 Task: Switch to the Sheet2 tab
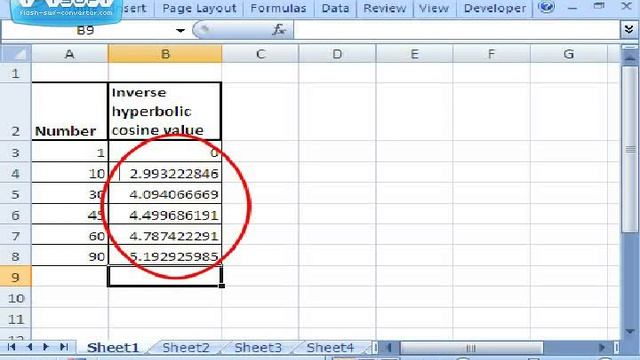click(x=186, y=347)
